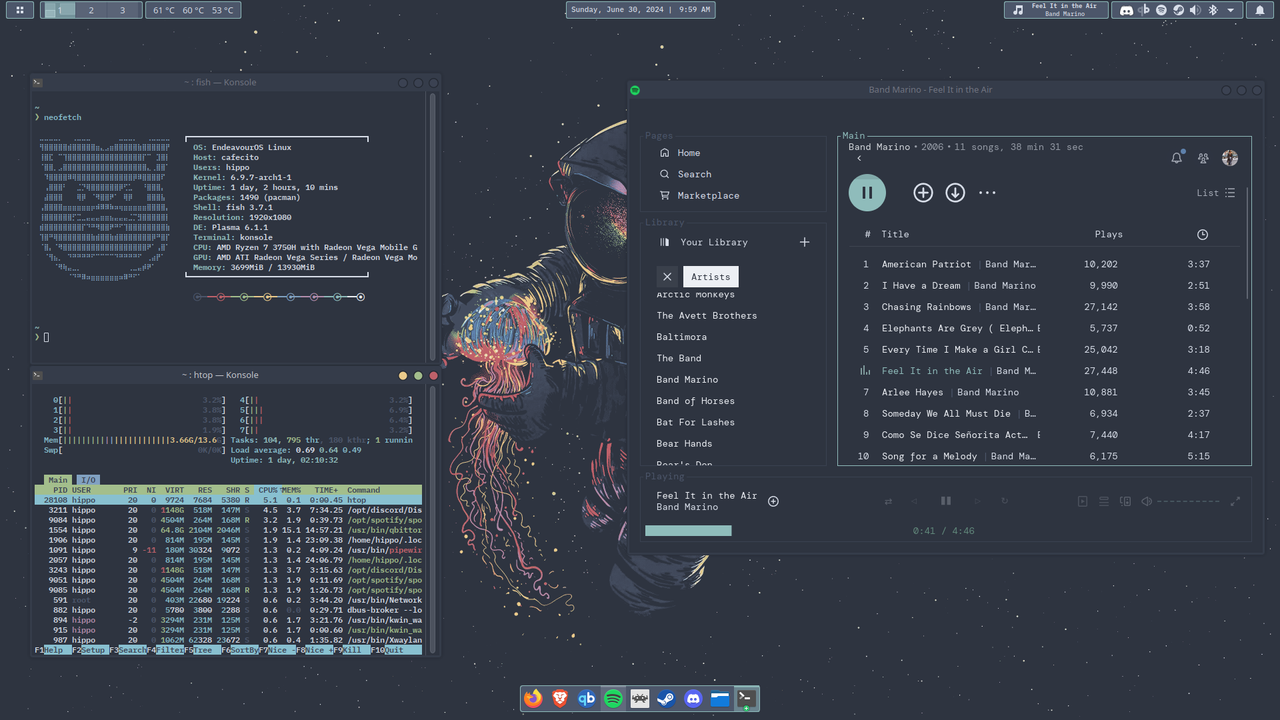Toggle shuffle in Spotify player
The image size is (1280, 720).
(x=888, y=501)
